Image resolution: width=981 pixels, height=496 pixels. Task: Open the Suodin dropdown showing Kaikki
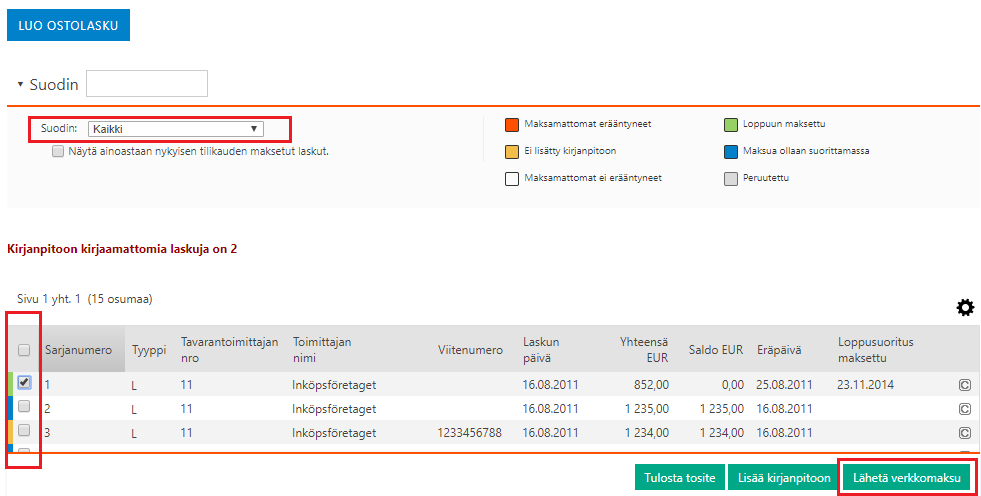[x=175, y=129]
